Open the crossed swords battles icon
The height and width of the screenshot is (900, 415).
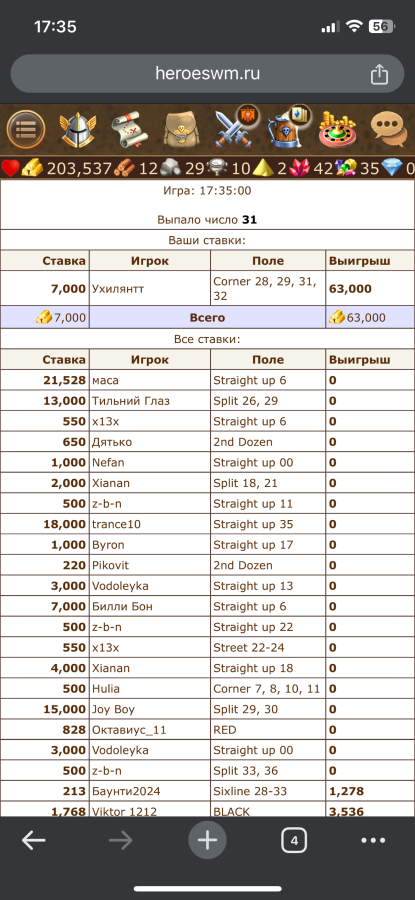pyautogui.click(x=235, y=127)
